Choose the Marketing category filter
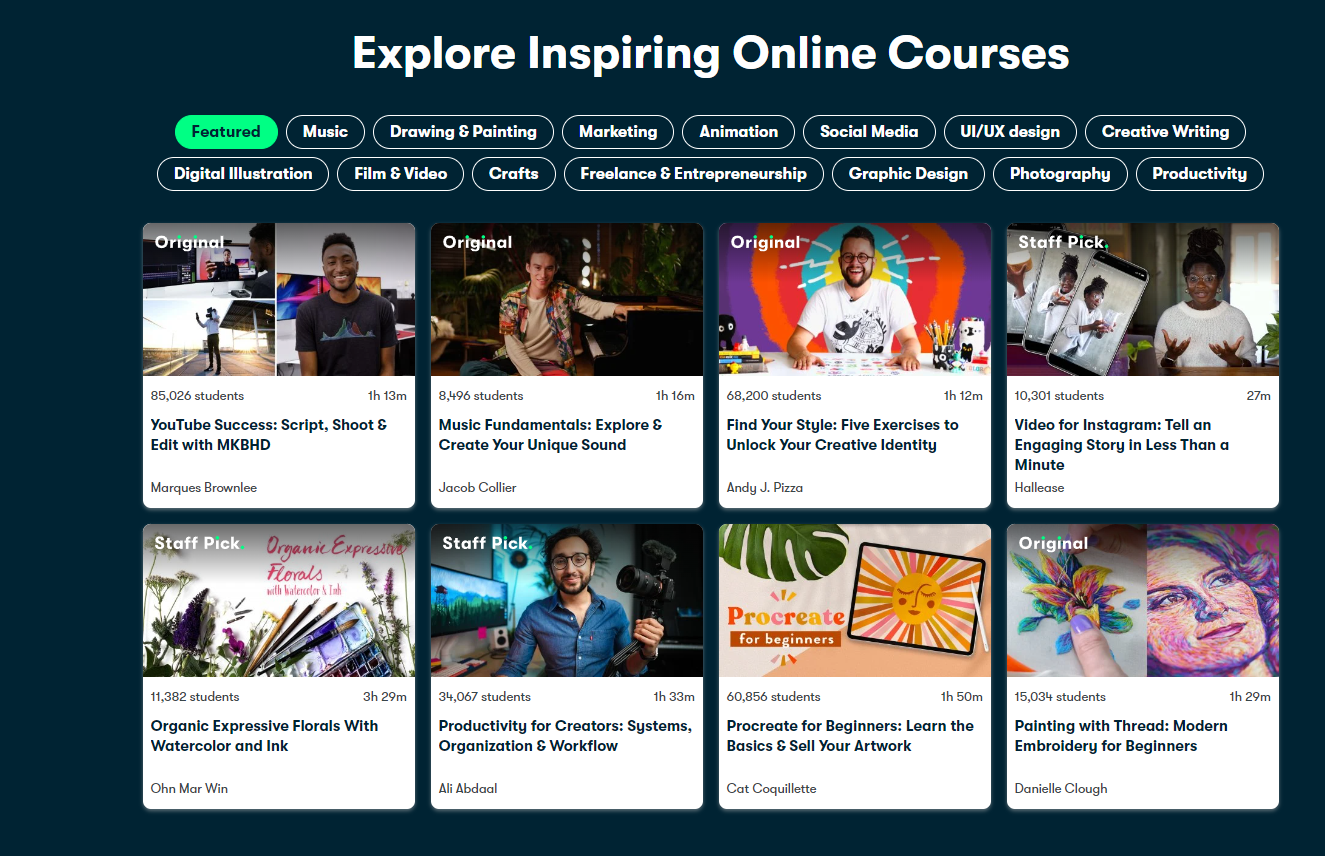Viewport: 1325px width, 856px height. click(618, 132)
